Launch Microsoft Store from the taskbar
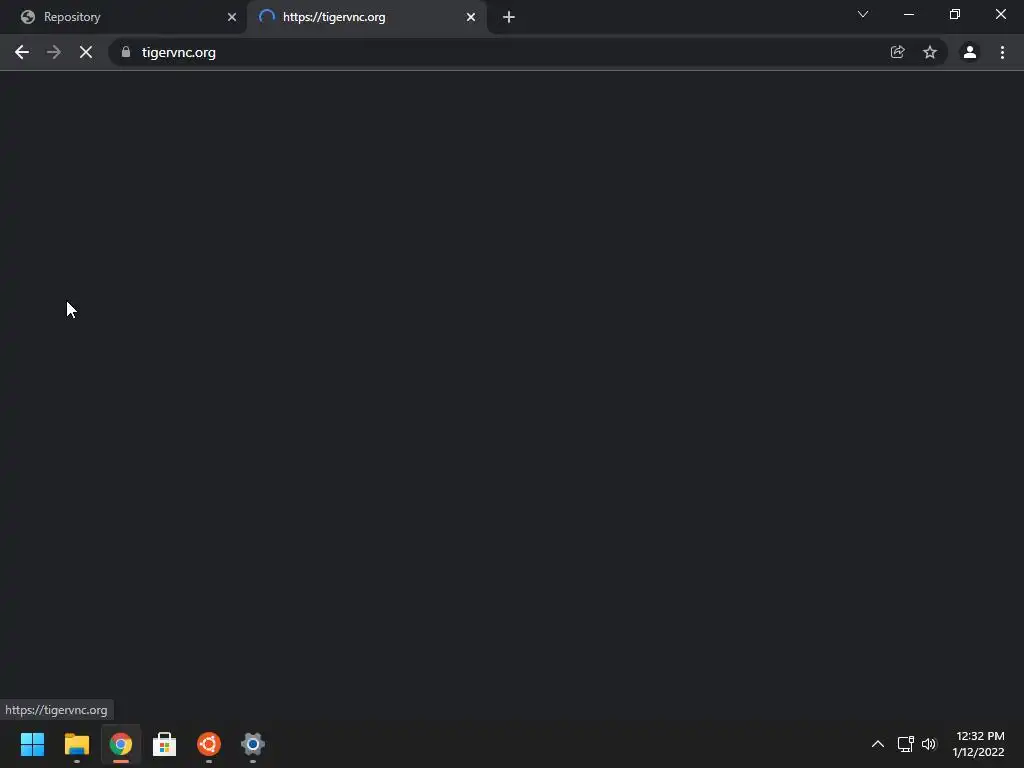This screenshot has height=768, width=1024. [x=165, y=744]
